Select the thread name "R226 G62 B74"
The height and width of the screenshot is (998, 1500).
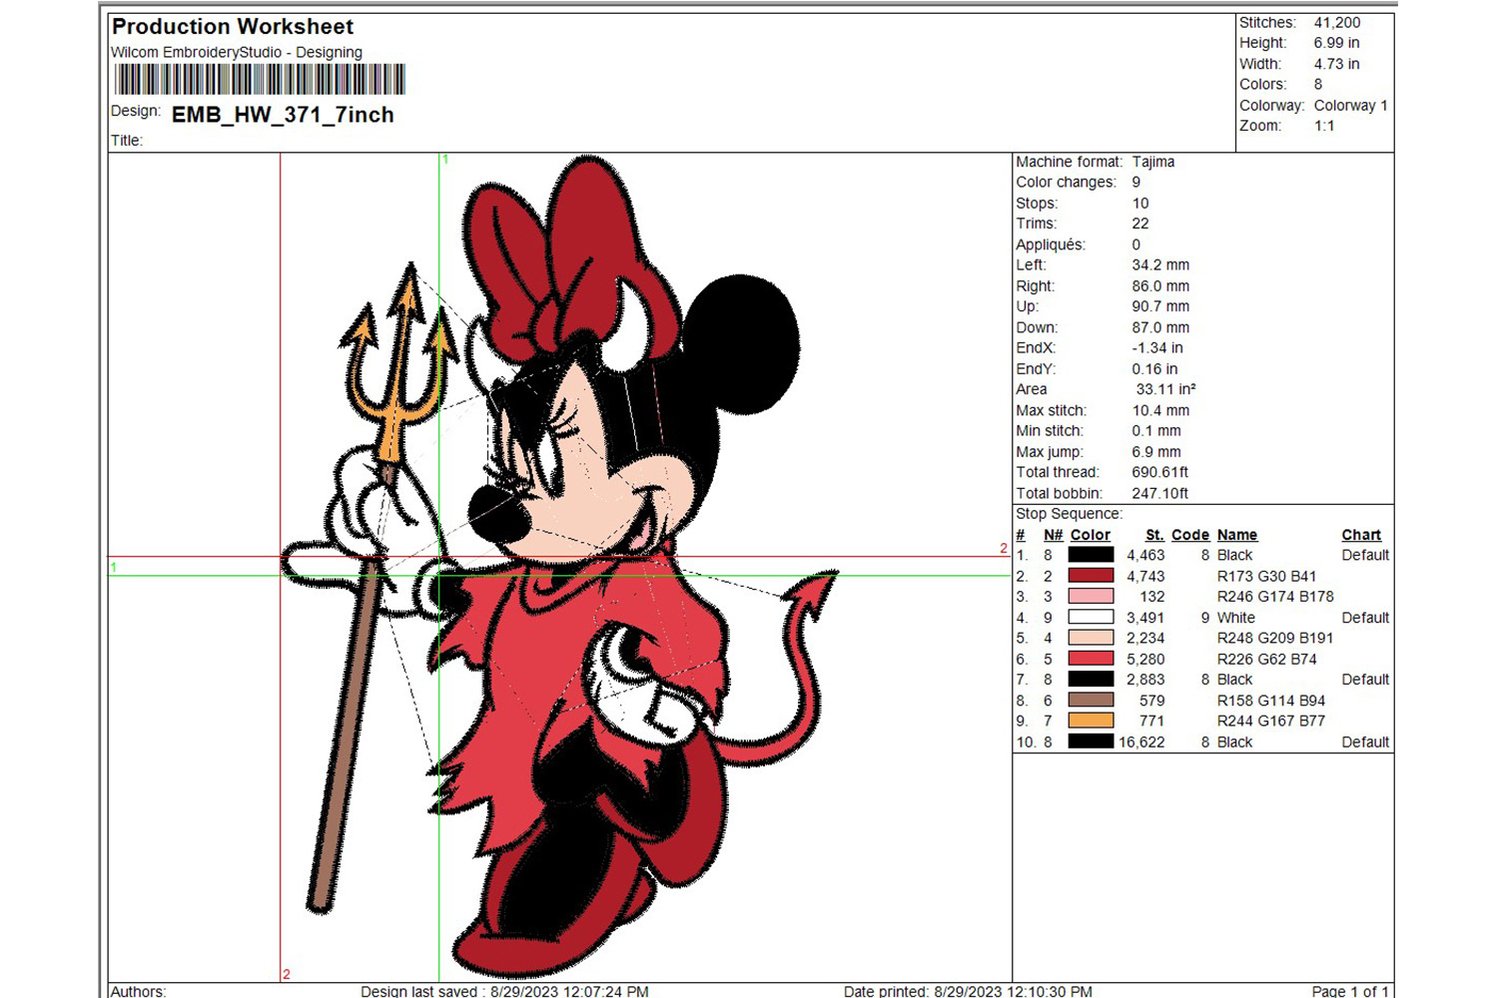[x=1267, y=659]
